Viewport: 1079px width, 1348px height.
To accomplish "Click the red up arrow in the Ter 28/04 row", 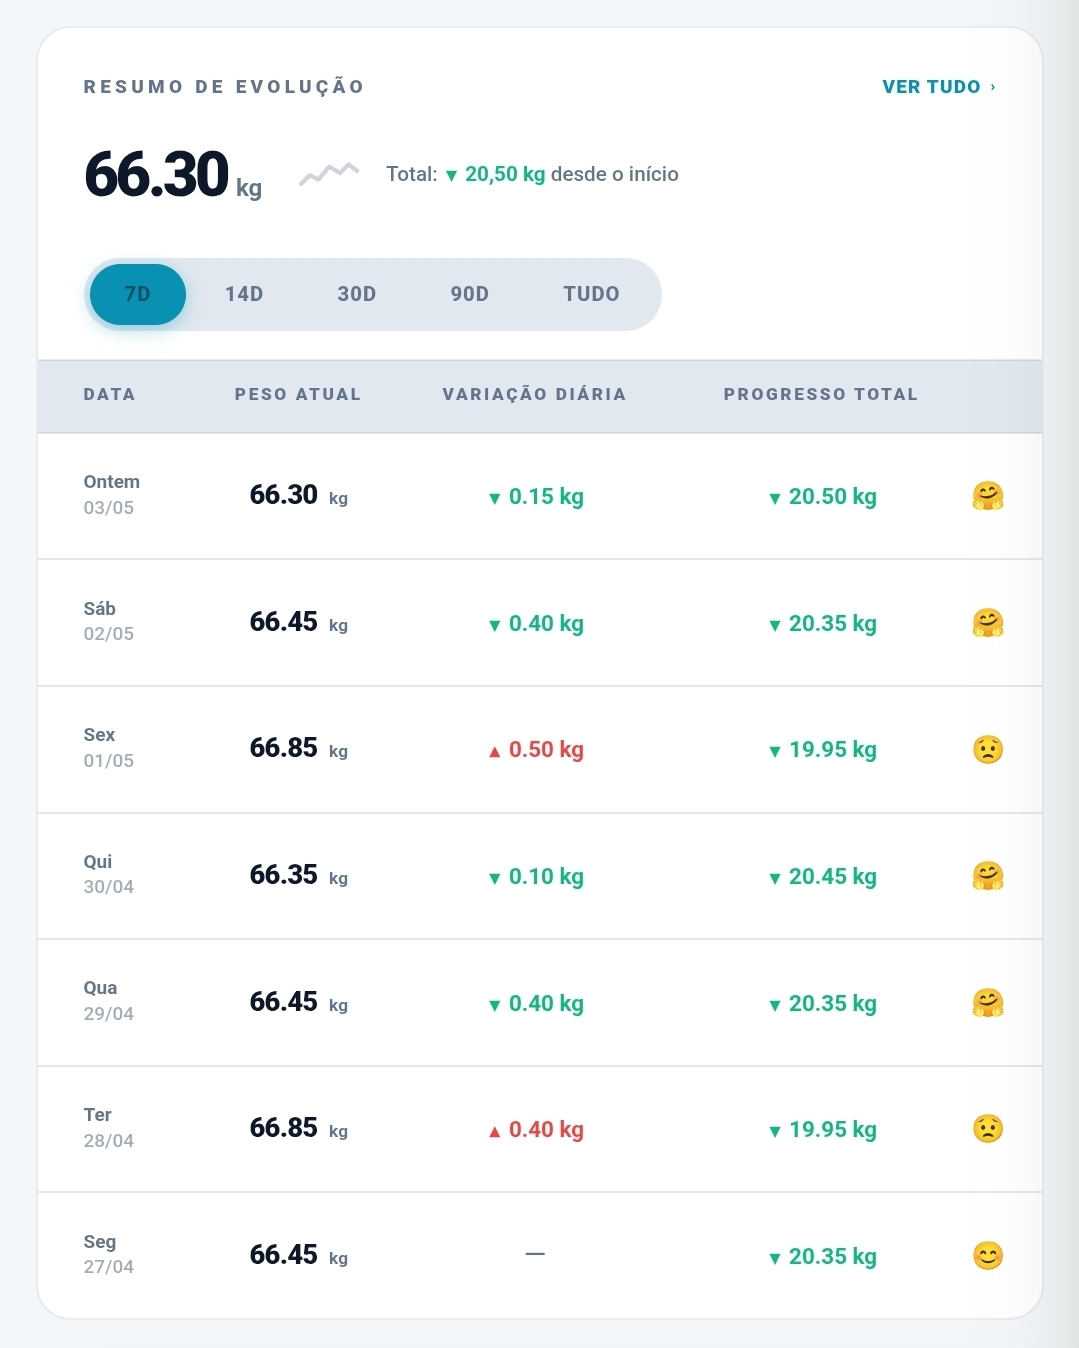I will 494,1132.
